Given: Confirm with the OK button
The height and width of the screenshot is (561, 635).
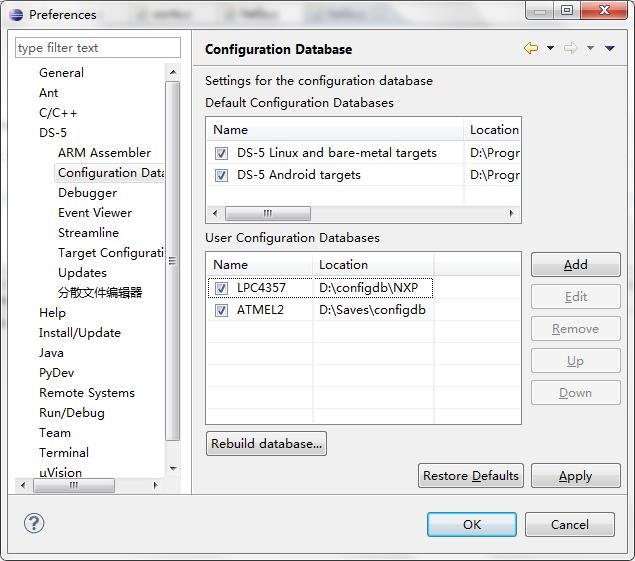Looking at the screenshot, I should coord(472,525).
